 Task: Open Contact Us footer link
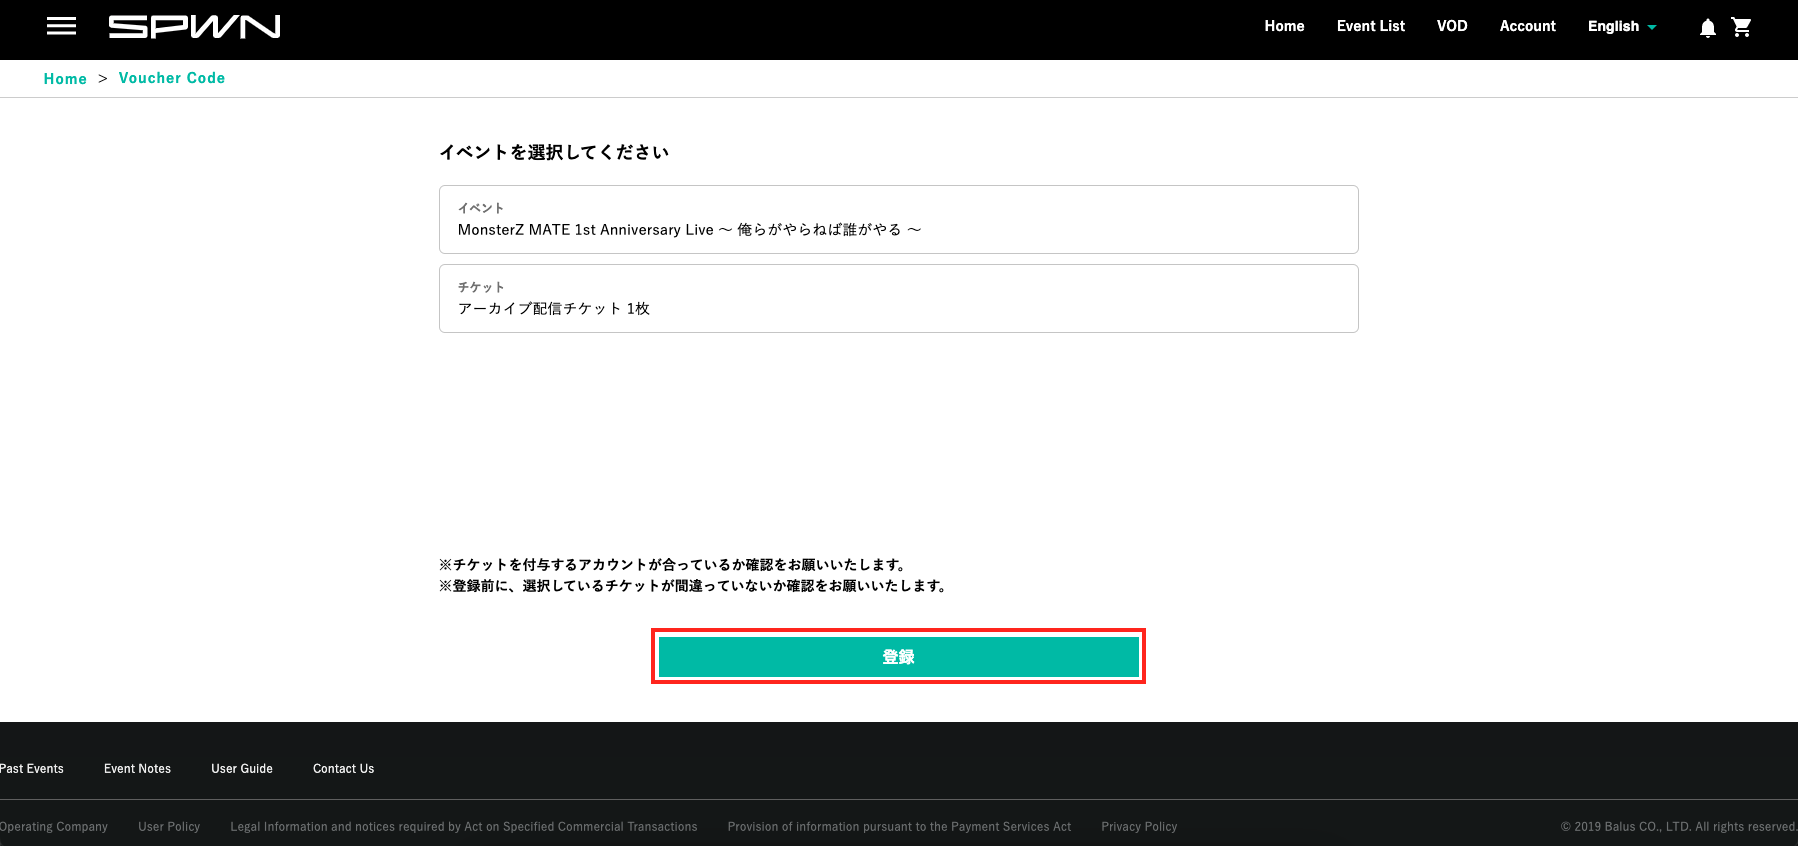pos(343,769)
